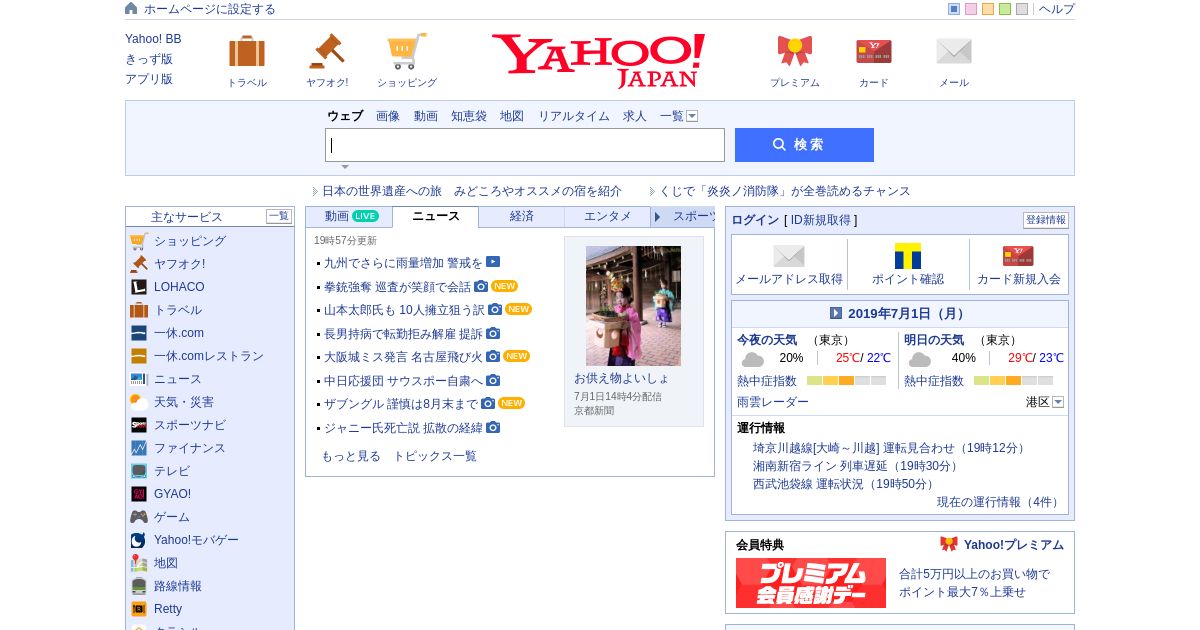The width and height of the screenshot is (1200, 630).
Task: Open LOHACO in services sidebar
Action: (179, 287)
